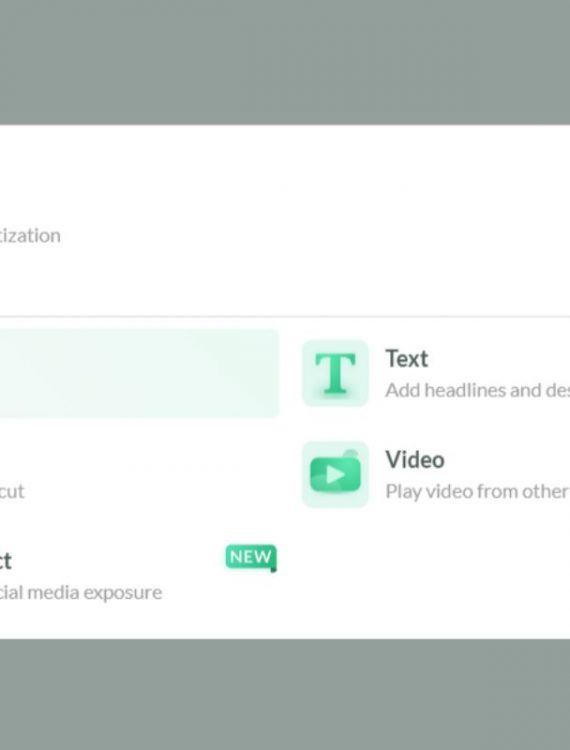Click the white play triangle in Video icon
Viewport: 570px width, 750px height.
335,475
